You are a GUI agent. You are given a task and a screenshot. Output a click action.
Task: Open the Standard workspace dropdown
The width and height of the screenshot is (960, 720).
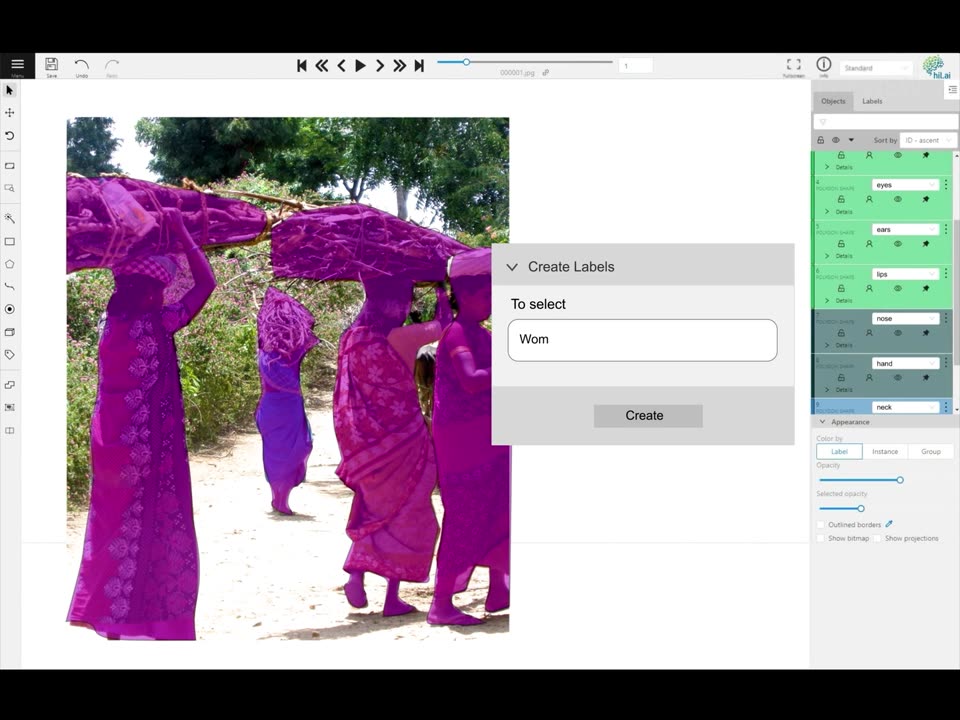[876, 68]
